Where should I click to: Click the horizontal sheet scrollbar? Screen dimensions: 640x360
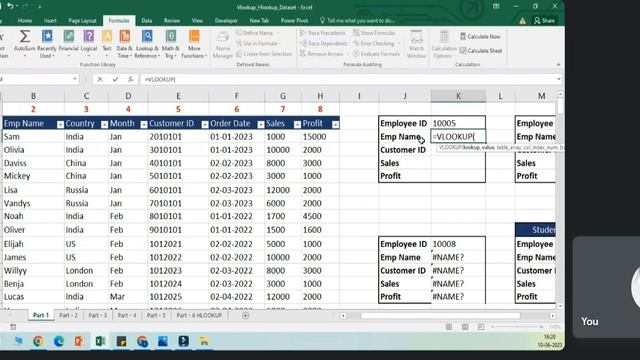pyautogui.click(x=440, y=316)
